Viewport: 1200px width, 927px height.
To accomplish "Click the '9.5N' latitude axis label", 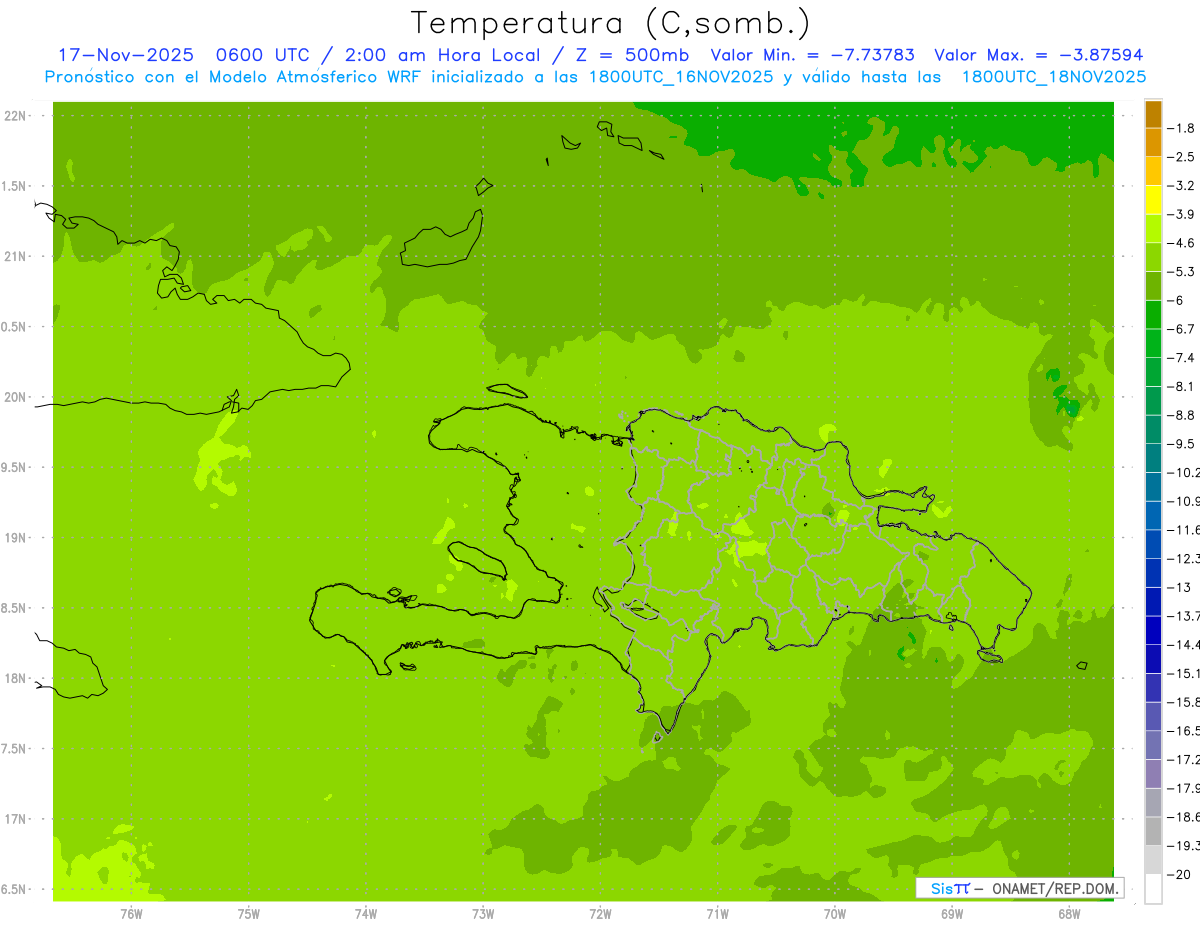I will pos(14,467).
